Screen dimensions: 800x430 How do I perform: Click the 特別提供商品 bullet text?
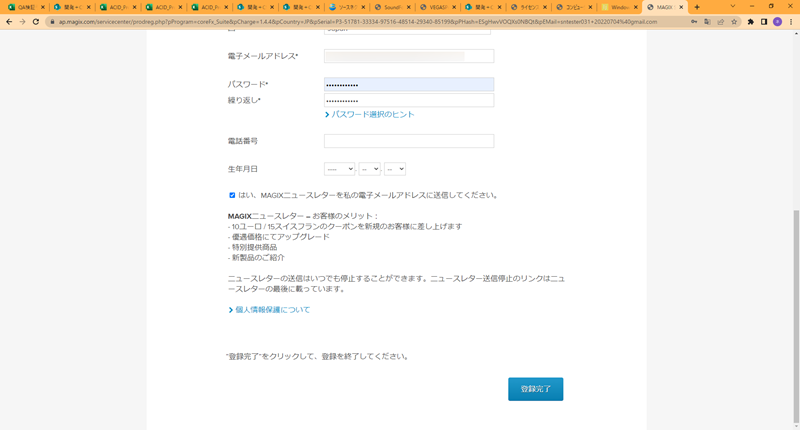253,247
